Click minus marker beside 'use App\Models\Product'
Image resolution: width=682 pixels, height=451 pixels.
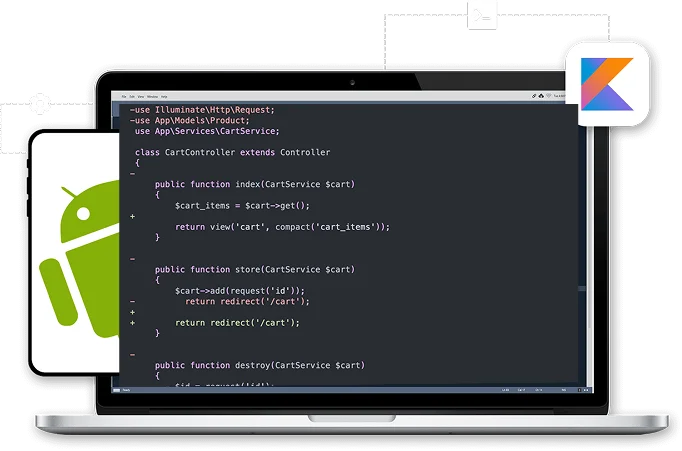[132, 120]
